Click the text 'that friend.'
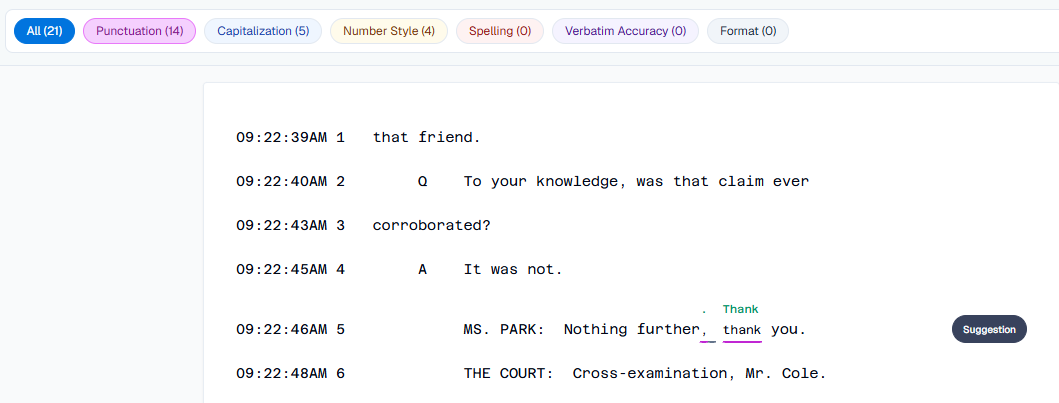Screen dimensions: 1059x403 coord(426,138)
